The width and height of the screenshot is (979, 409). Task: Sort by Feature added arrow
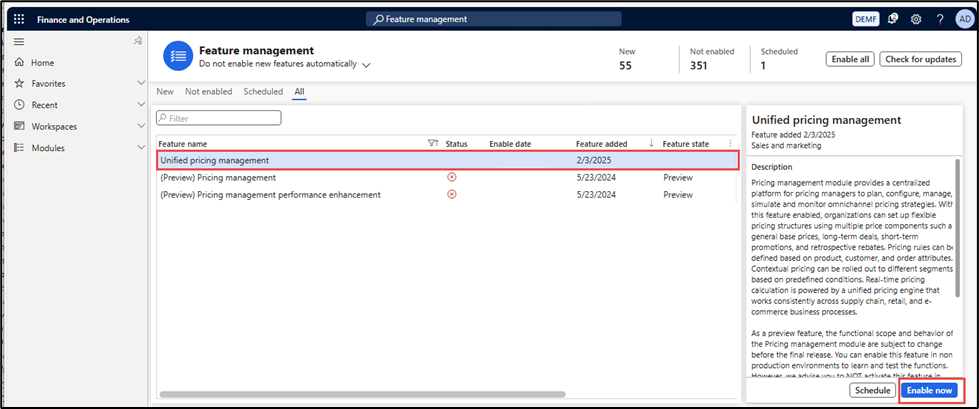click(x=651, y=144)
